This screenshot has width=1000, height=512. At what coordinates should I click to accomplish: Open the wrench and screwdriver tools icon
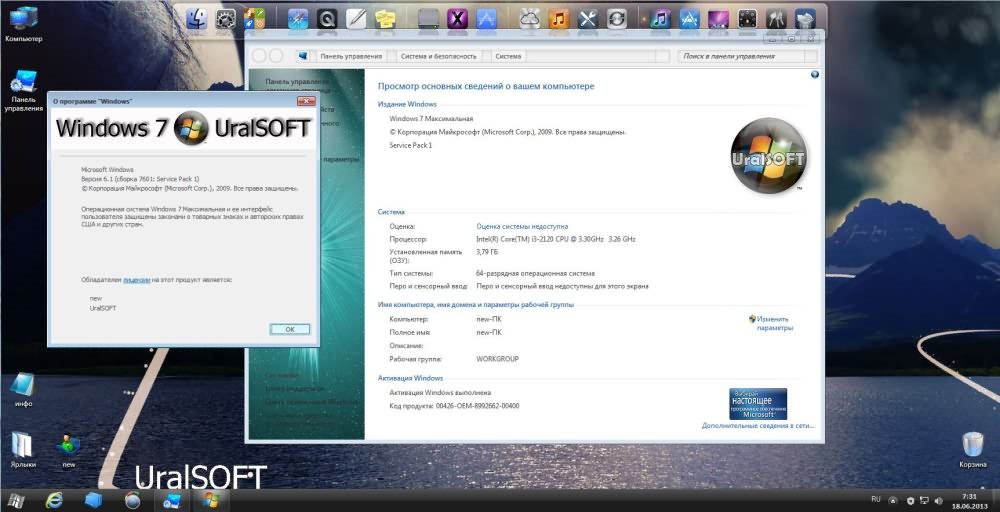tap(588, 18)
